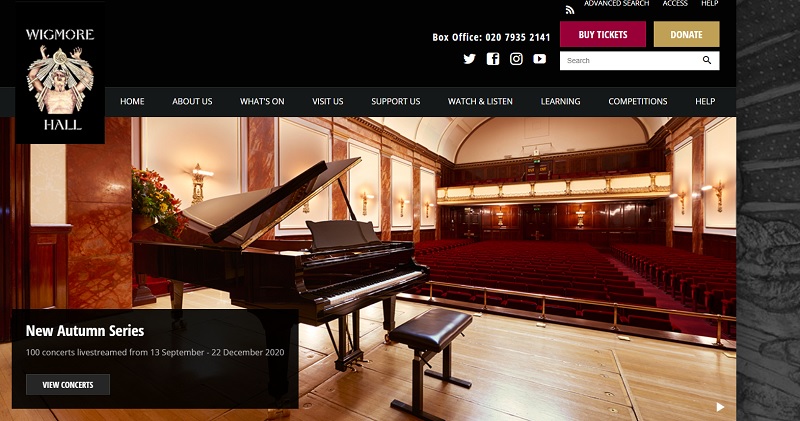Click the Donate button
Viewport: 800px width, 421px height.
pyautogui.click(x=687, y=34)
